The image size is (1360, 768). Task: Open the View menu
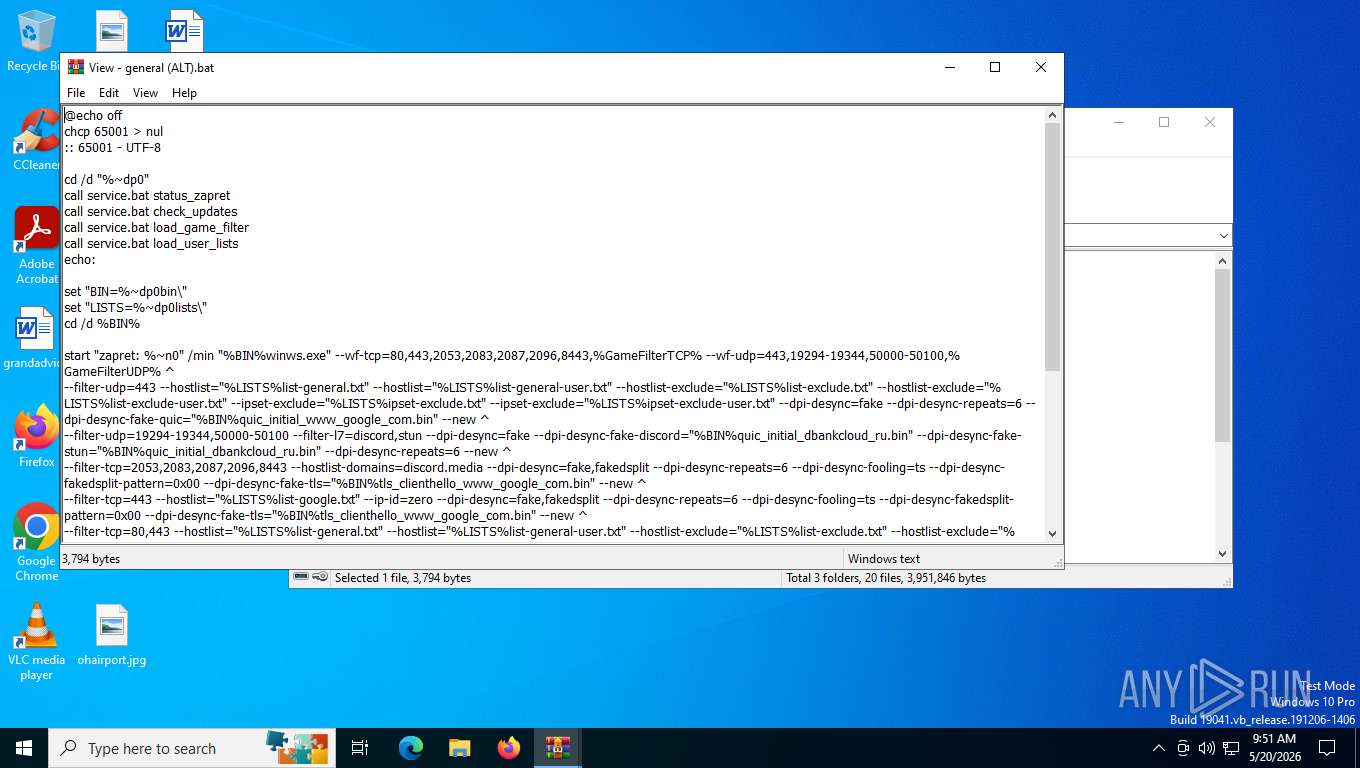pyautogui.click(x=145, y=92)
